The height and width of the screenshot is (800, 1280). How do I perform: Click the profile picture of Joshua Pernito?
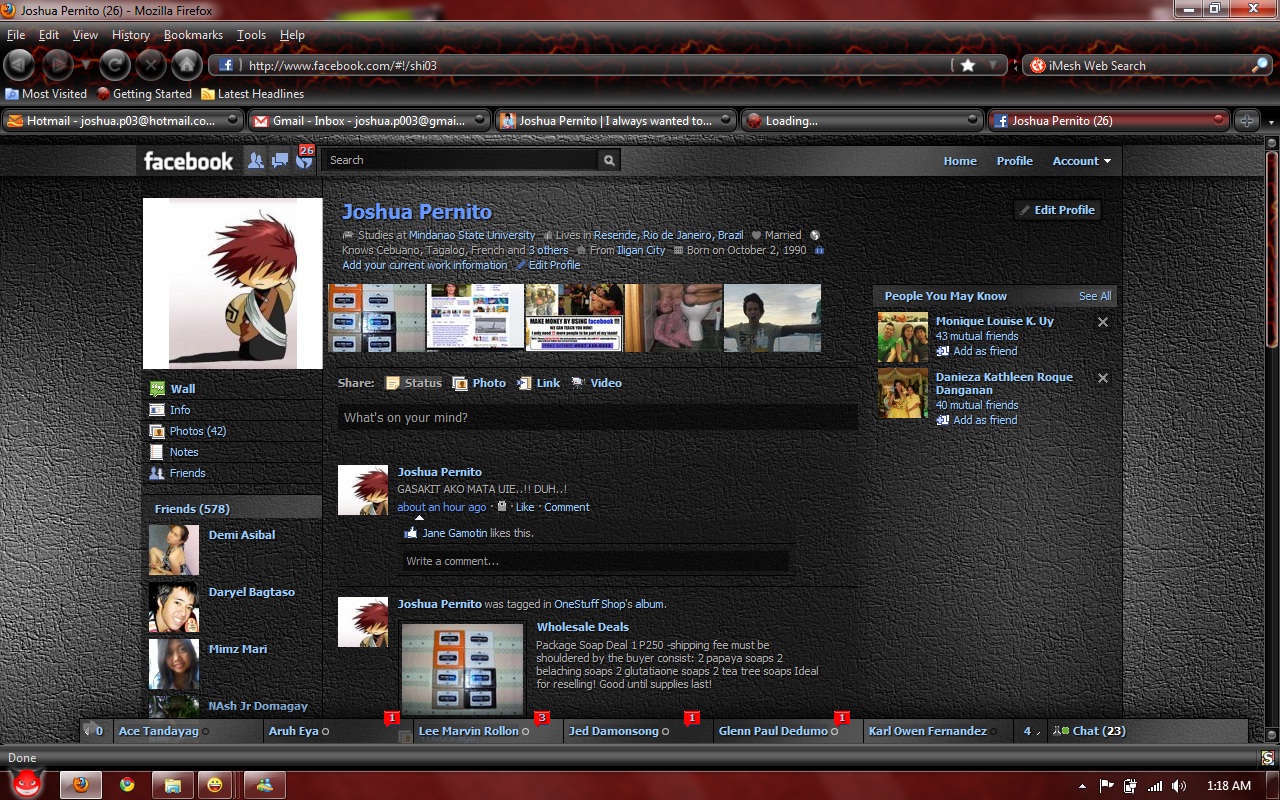pos(233,284)
